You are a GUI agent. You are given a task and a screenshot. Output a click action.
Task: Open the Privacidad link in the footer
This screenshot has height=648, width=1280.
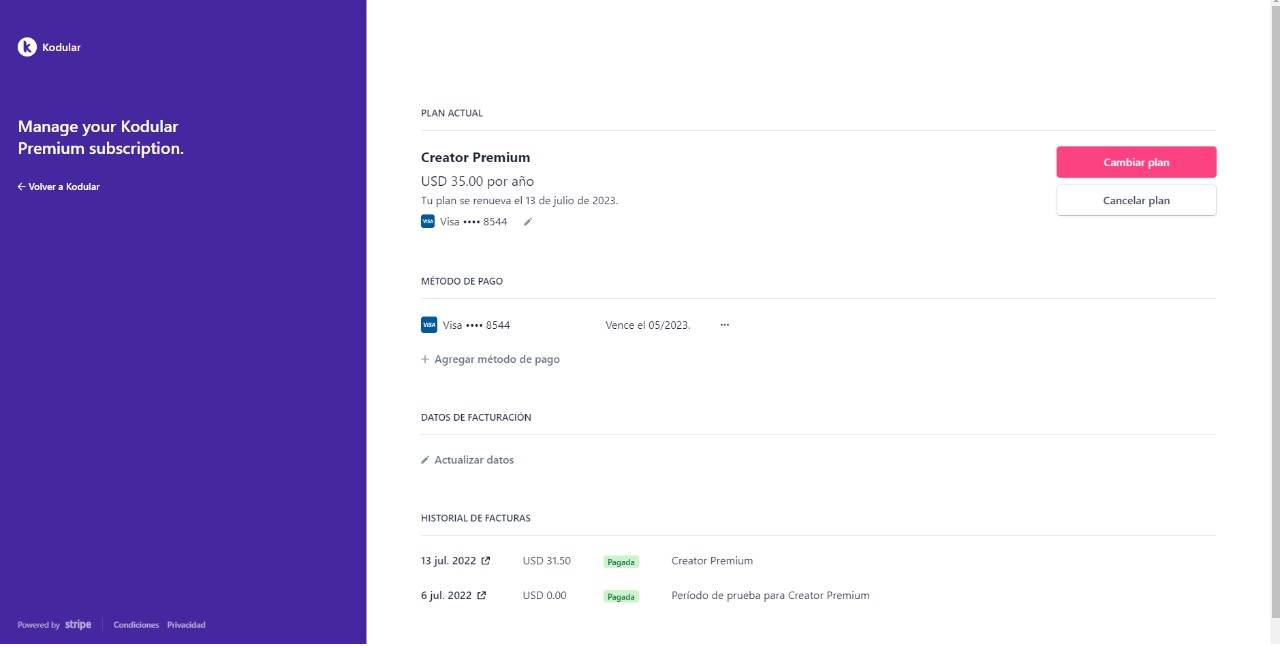tap(186, 625)
